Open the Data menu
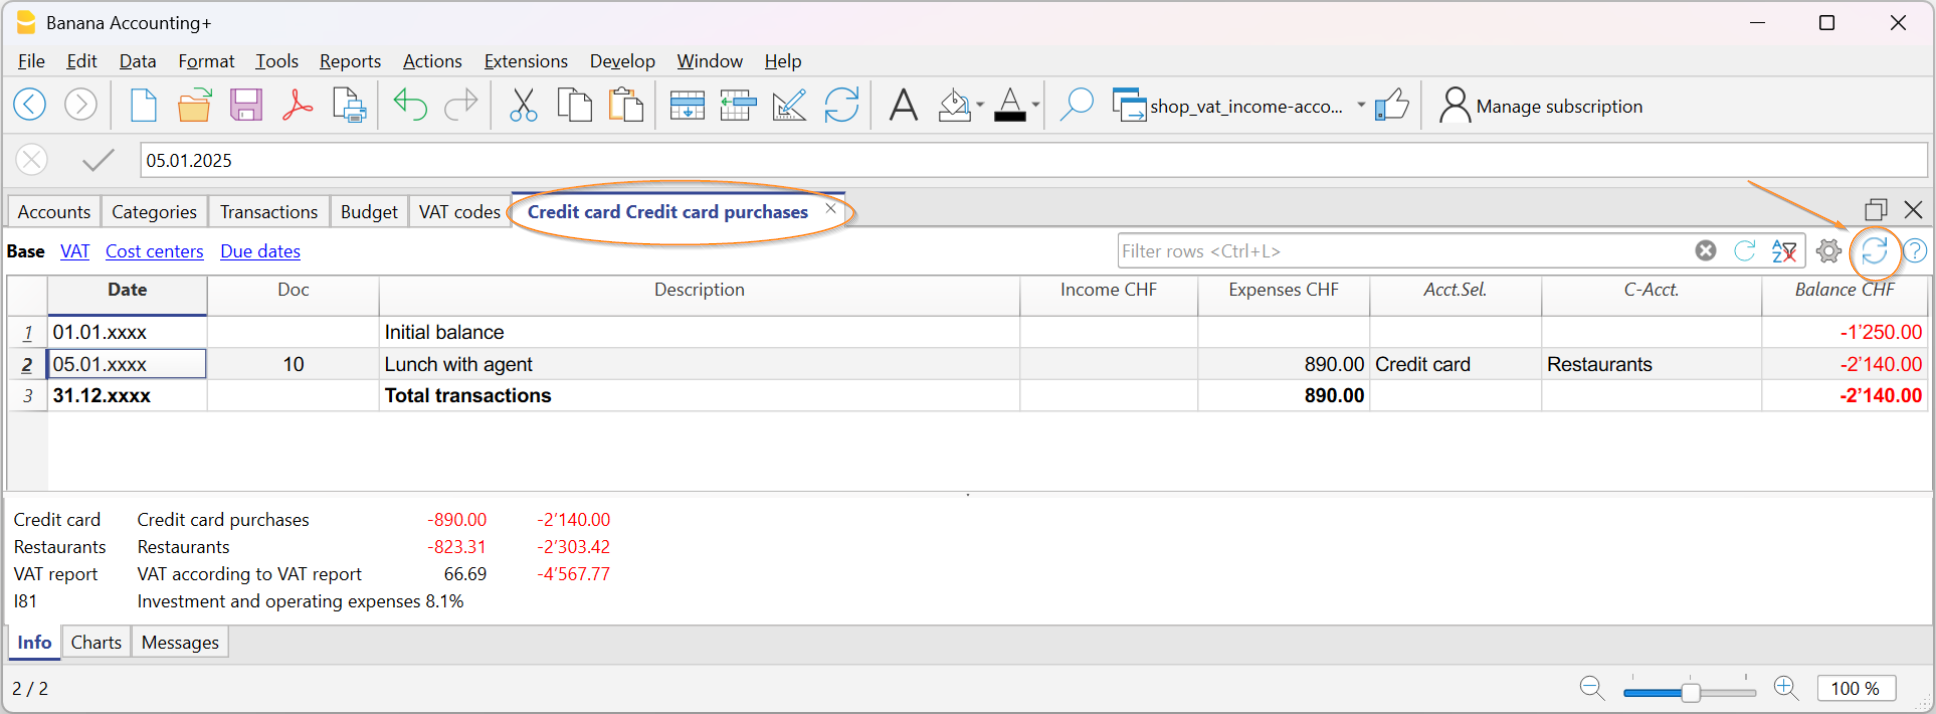Viewport: 1936px width, 714px height. (x=137, y=61)
